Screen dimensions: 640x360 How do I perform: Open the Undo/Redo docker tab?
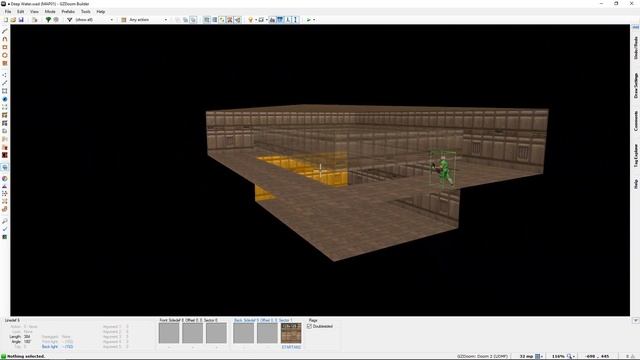[636, 48]
